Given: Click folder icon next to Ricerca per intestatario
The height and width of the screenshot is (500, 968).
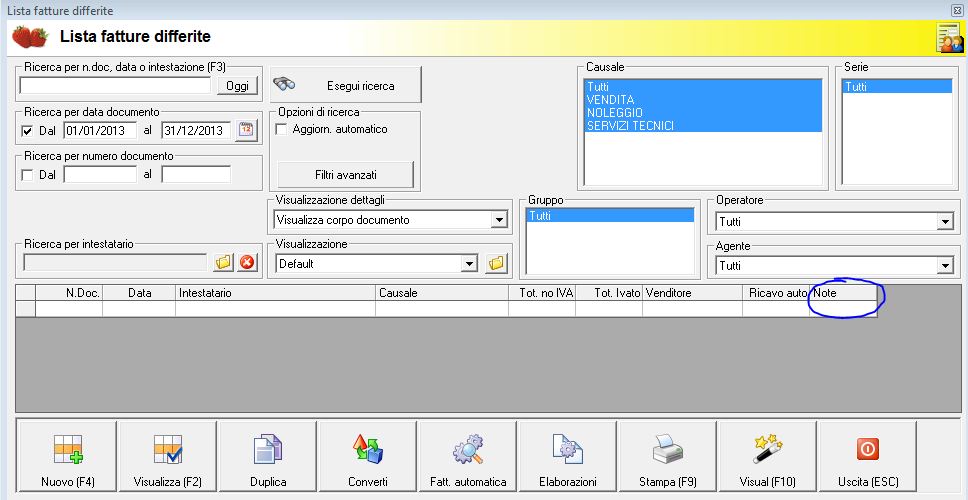Looking at the screenshot, I should 223,262.
